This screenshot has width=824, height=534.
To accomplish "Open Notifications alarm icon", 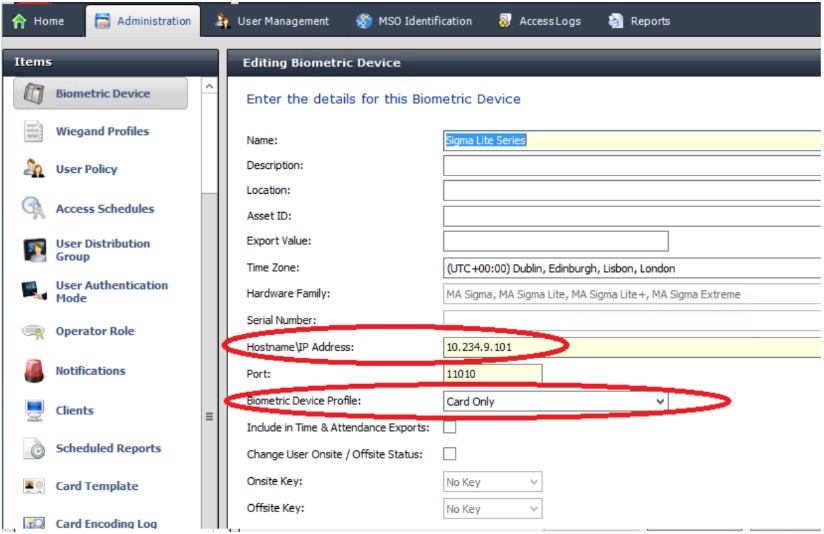I will pyautogui.click(x=34, y=371).
